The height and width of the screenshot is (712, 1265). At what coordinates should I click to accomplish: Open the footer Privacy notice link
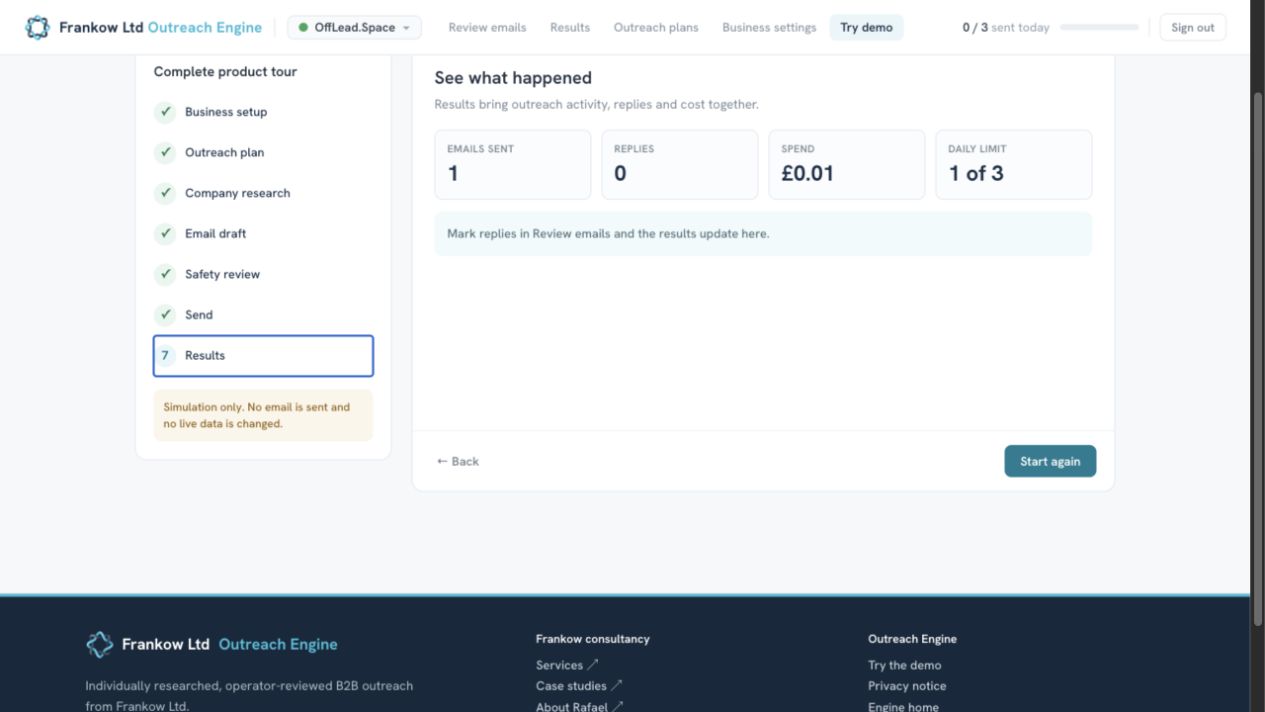point(907,686)
